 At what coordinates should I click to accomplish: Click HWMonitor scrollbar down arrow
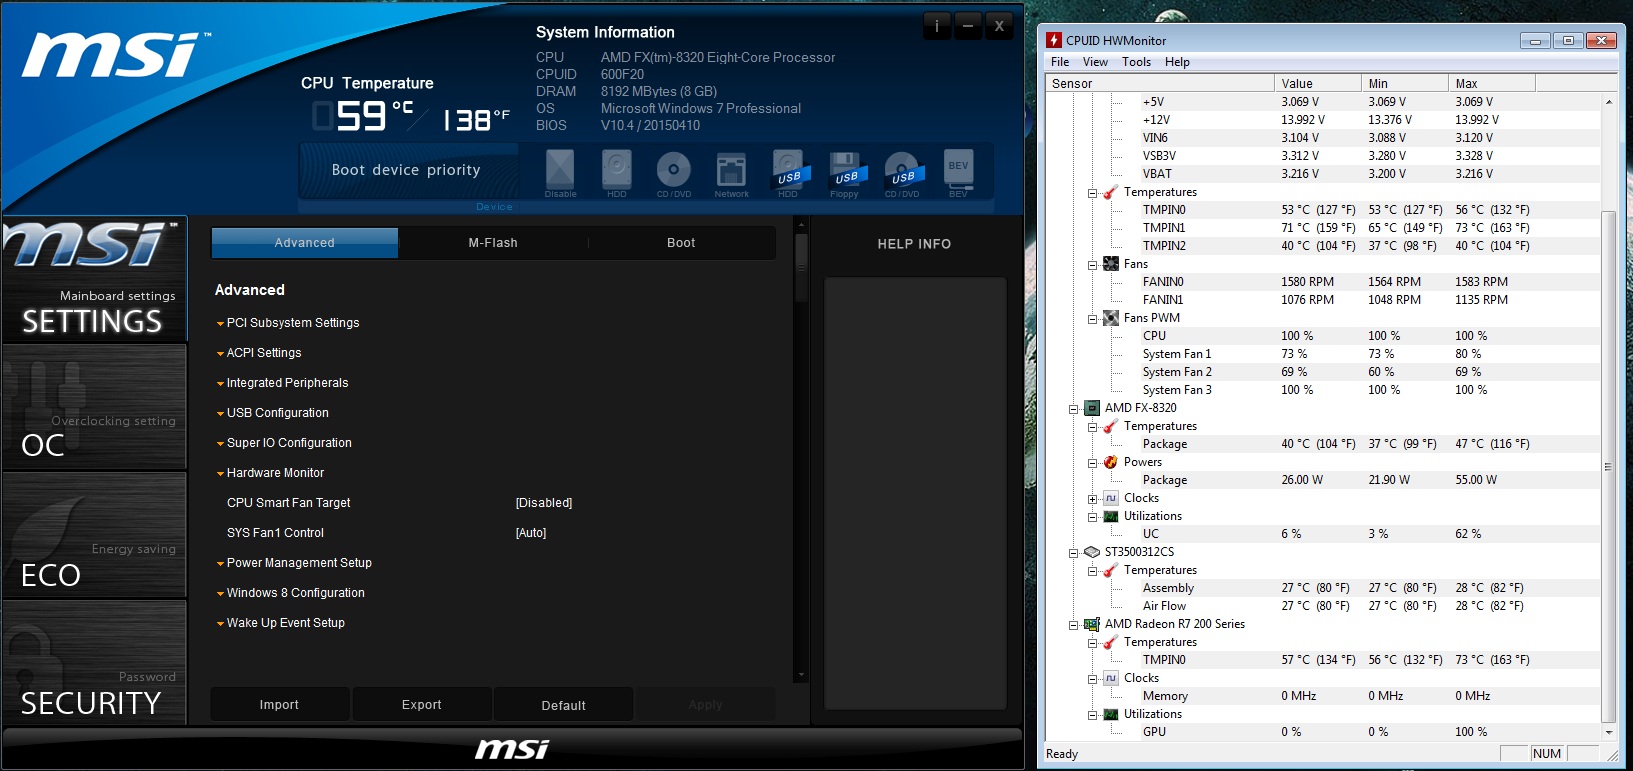point(1608,732)
